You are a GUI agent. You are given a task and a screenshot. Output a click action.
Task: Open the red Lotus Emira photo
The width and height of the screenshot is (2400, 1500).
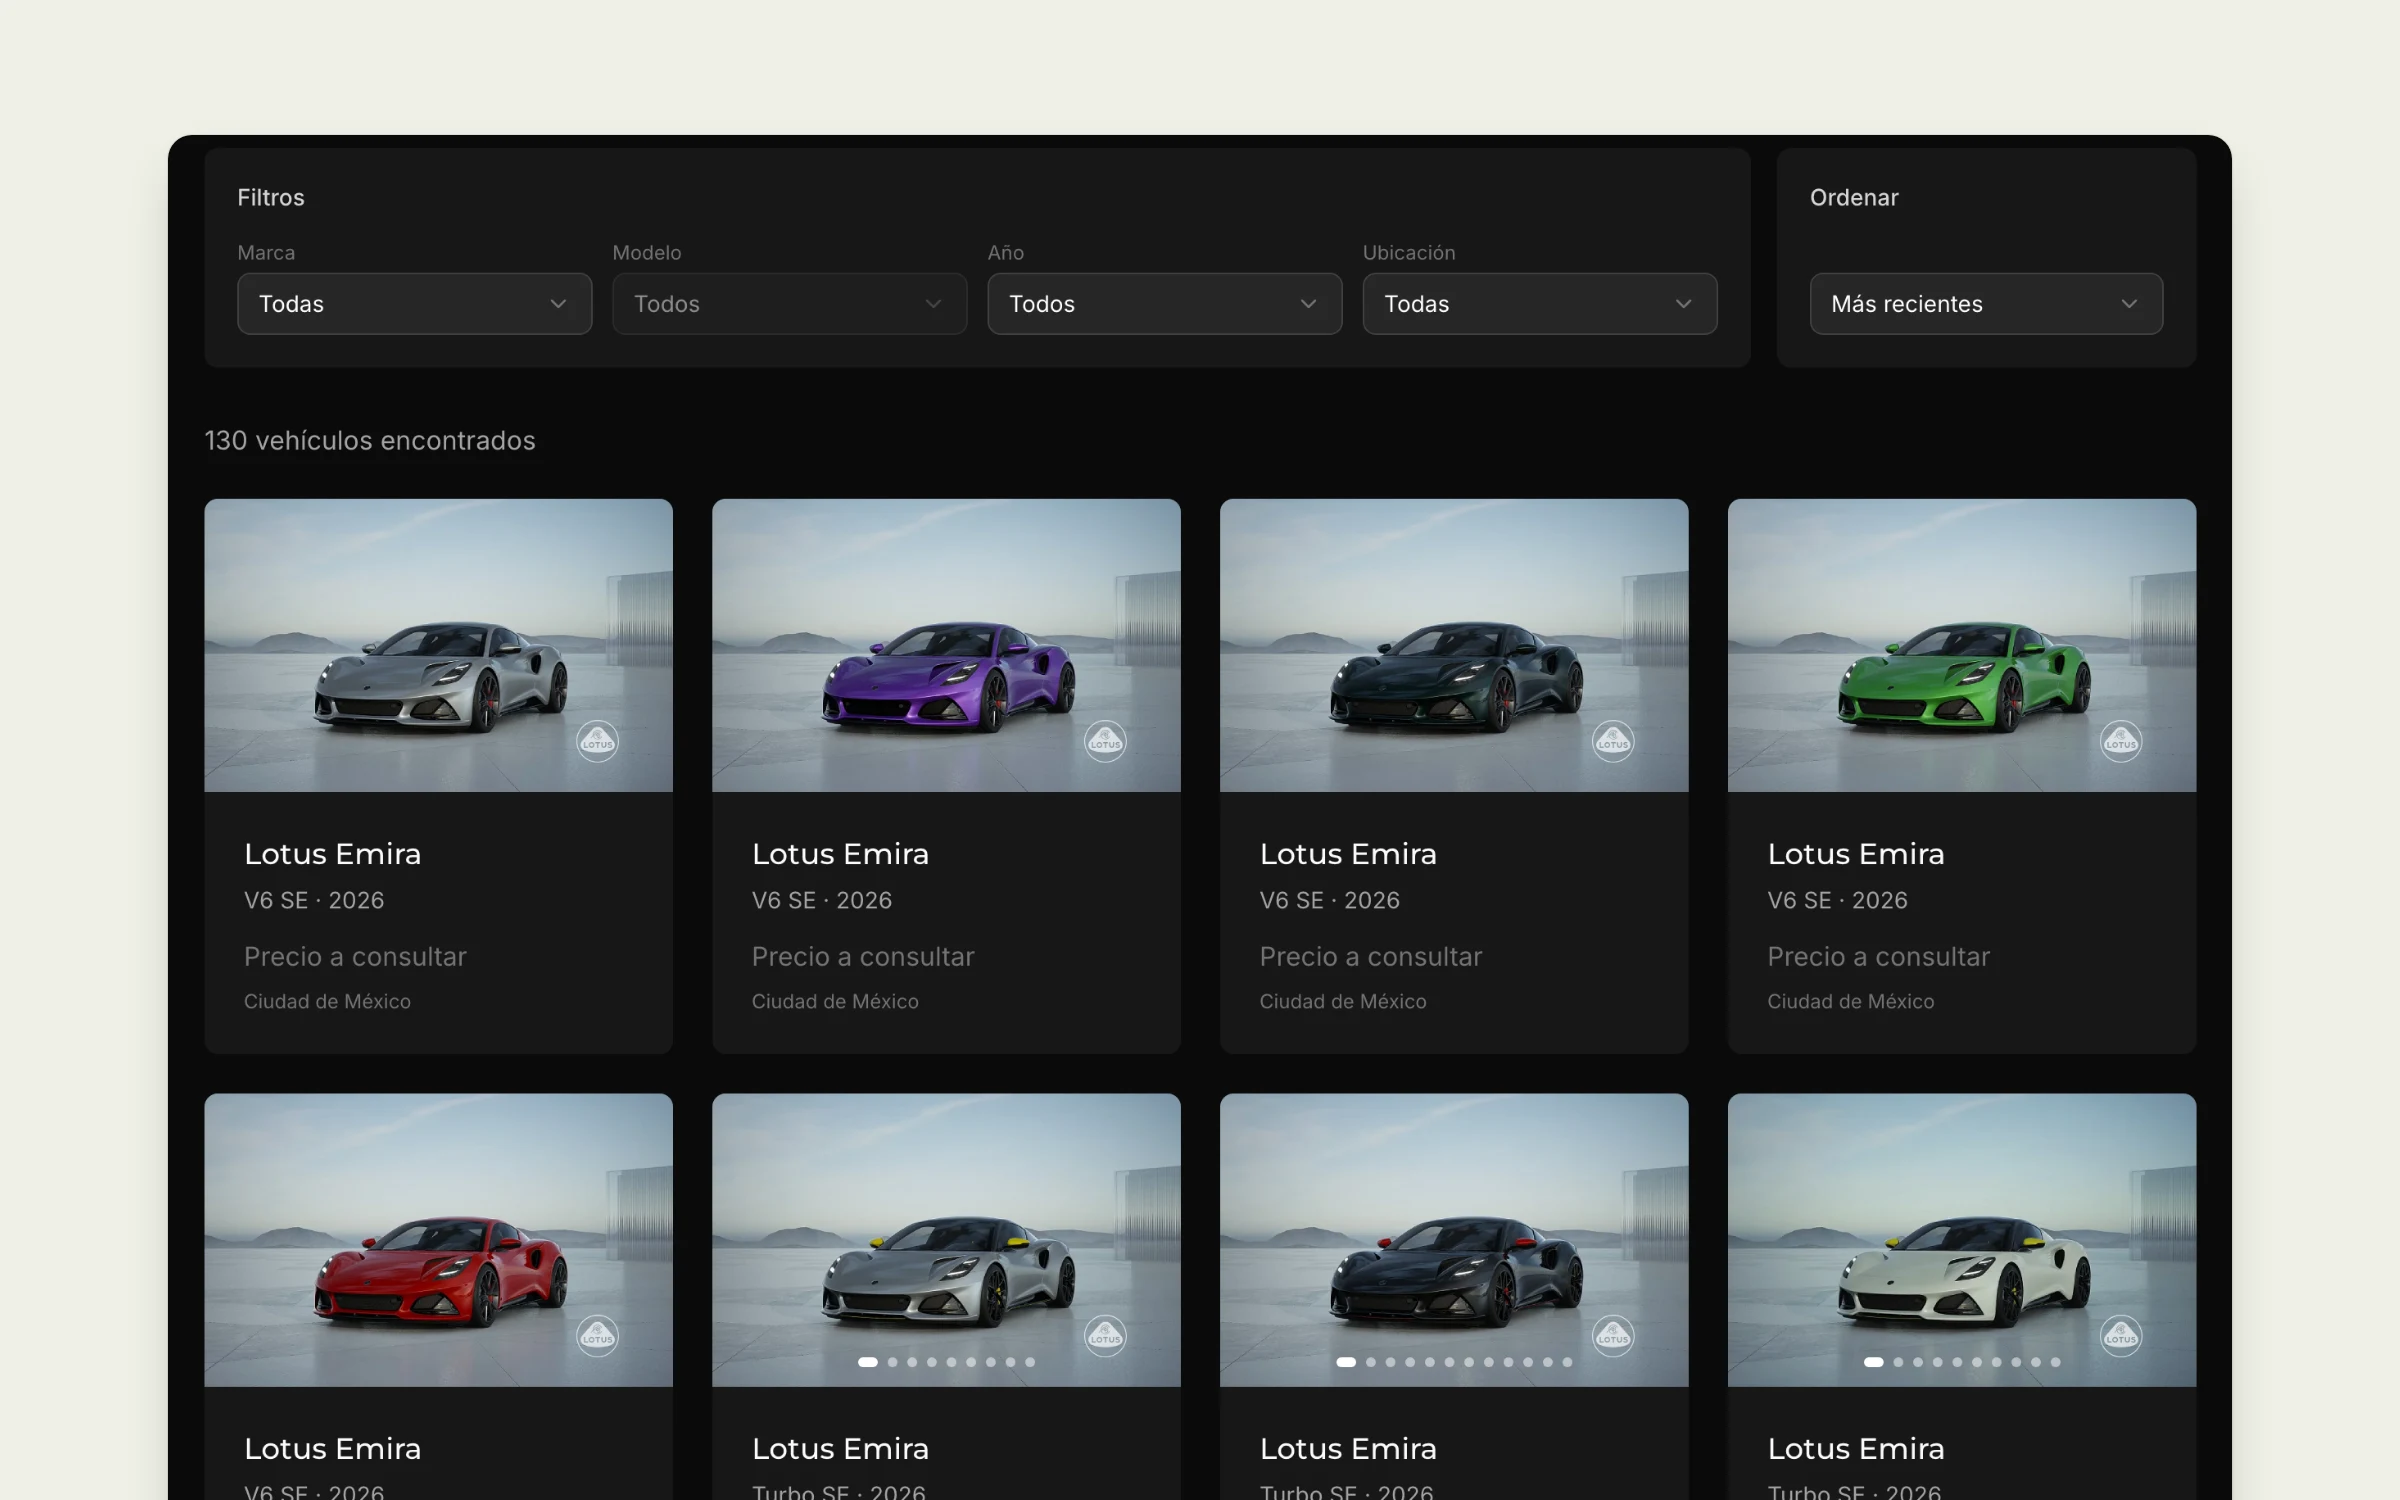click(x=438, y=1240)
